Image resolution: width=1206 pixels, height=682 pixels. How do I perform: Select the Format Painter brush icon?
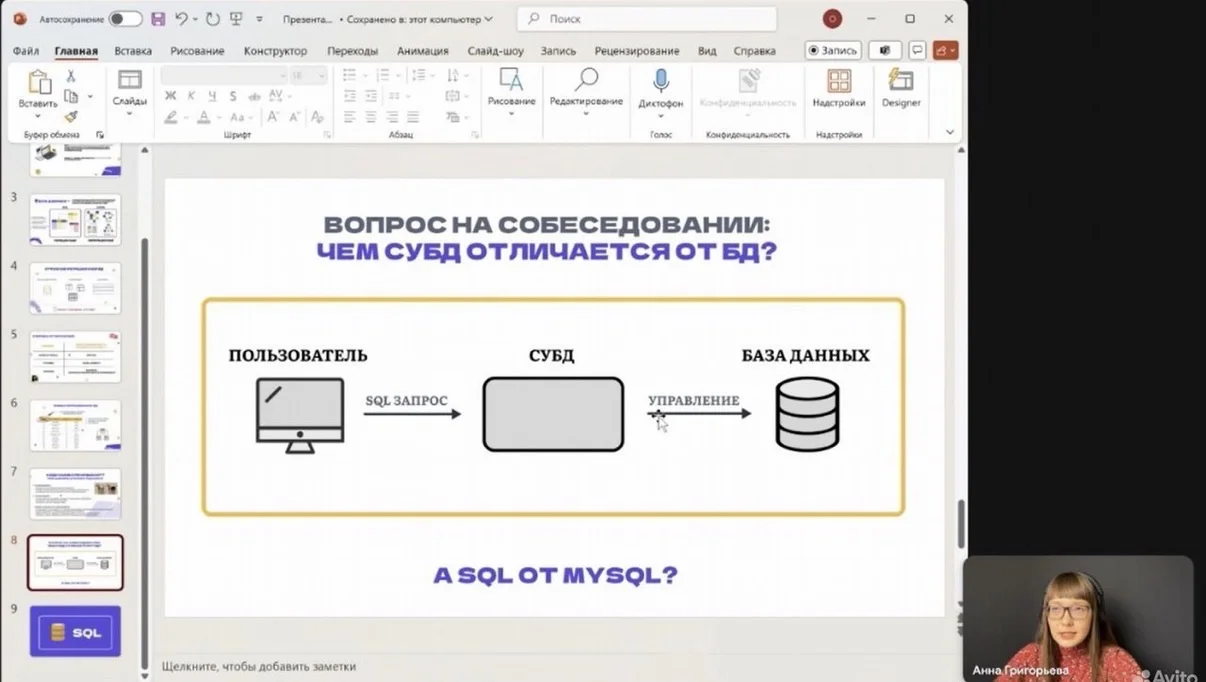pyautogui.click(x=71, y=117)
